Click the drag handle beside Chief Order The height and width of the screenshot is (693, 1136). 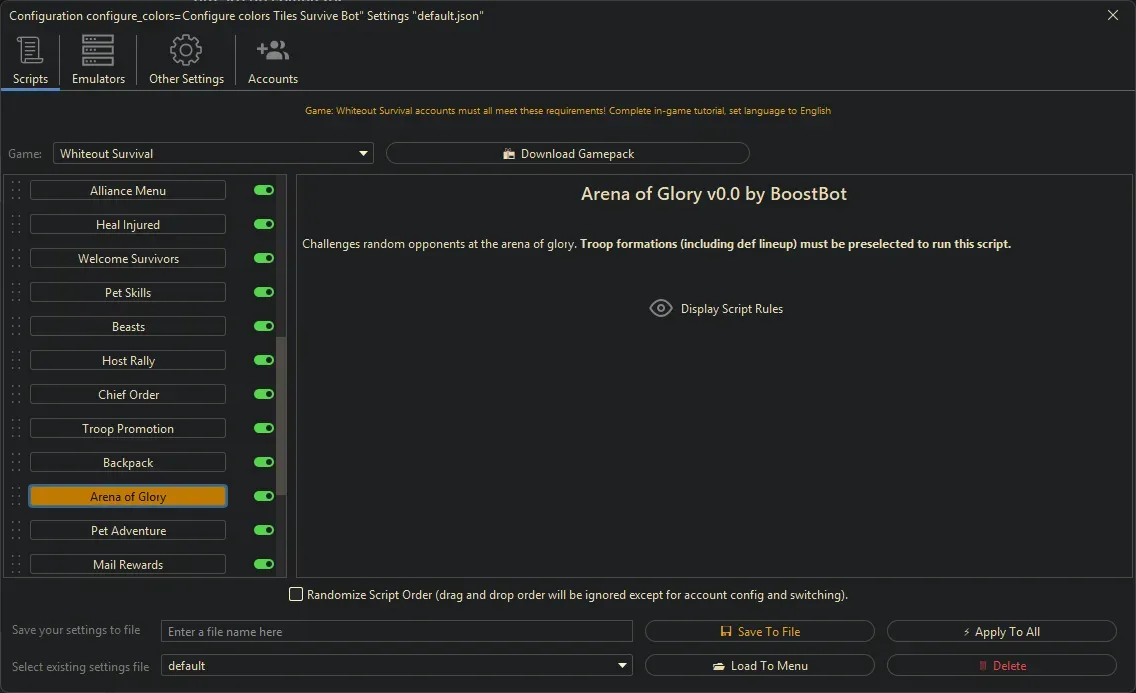(16, 395)
